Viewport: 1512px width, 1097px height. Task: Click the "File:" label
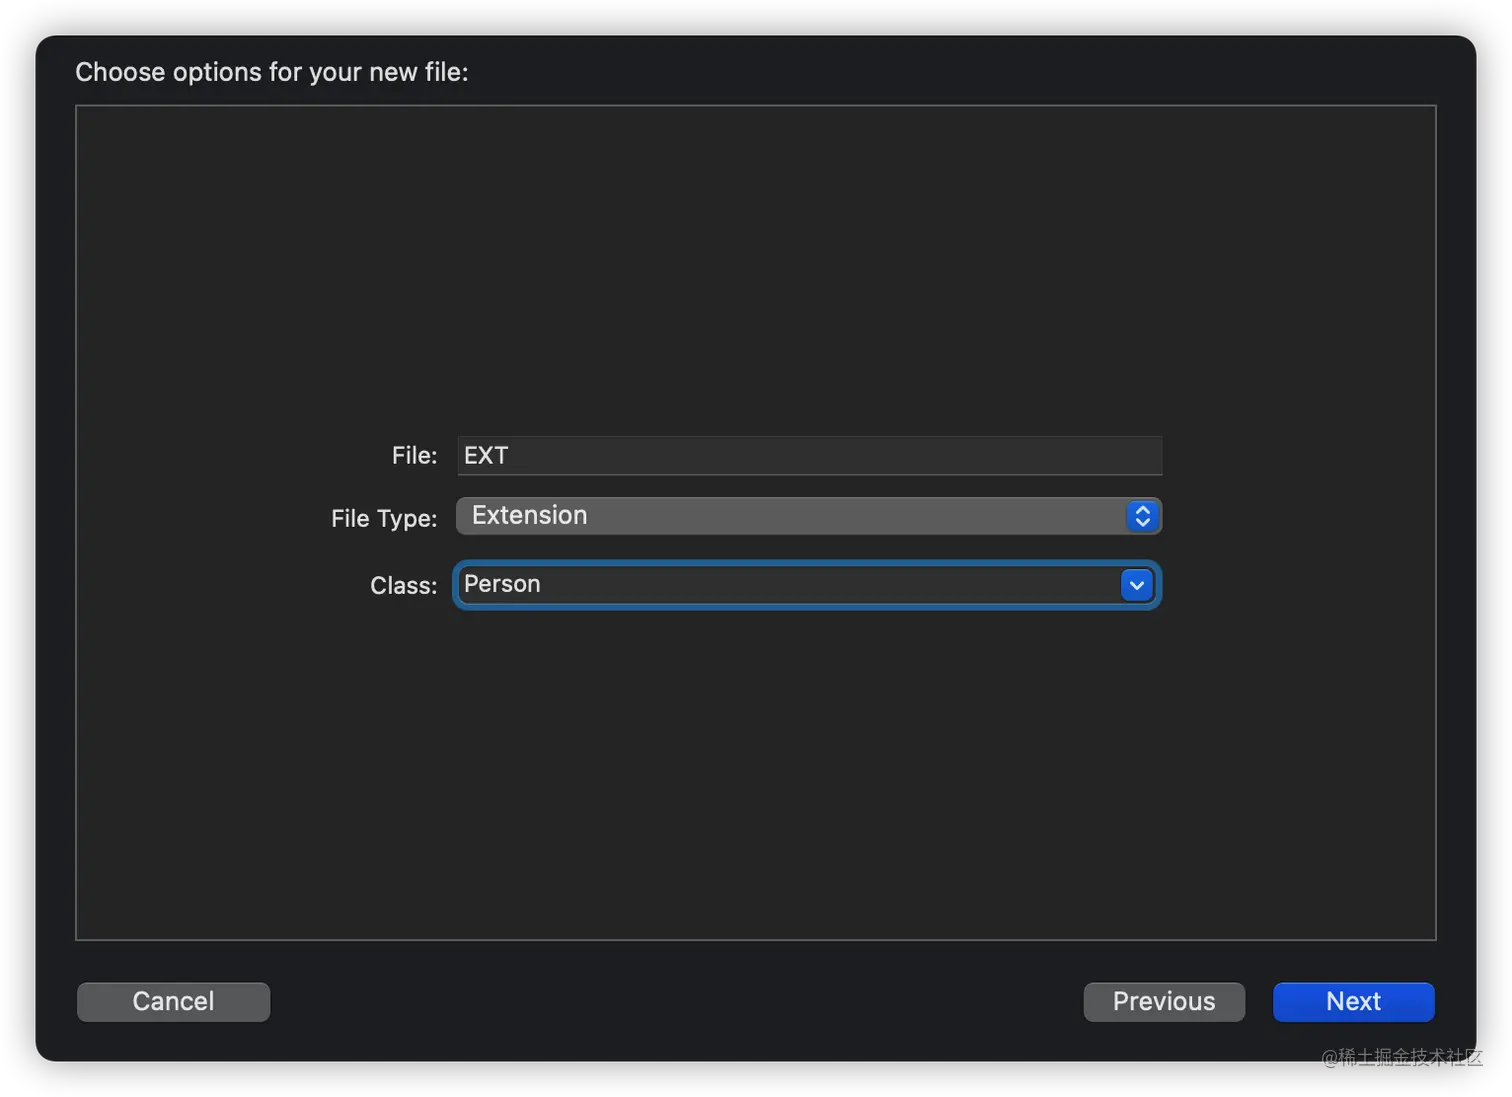click(x=414, y=456)
